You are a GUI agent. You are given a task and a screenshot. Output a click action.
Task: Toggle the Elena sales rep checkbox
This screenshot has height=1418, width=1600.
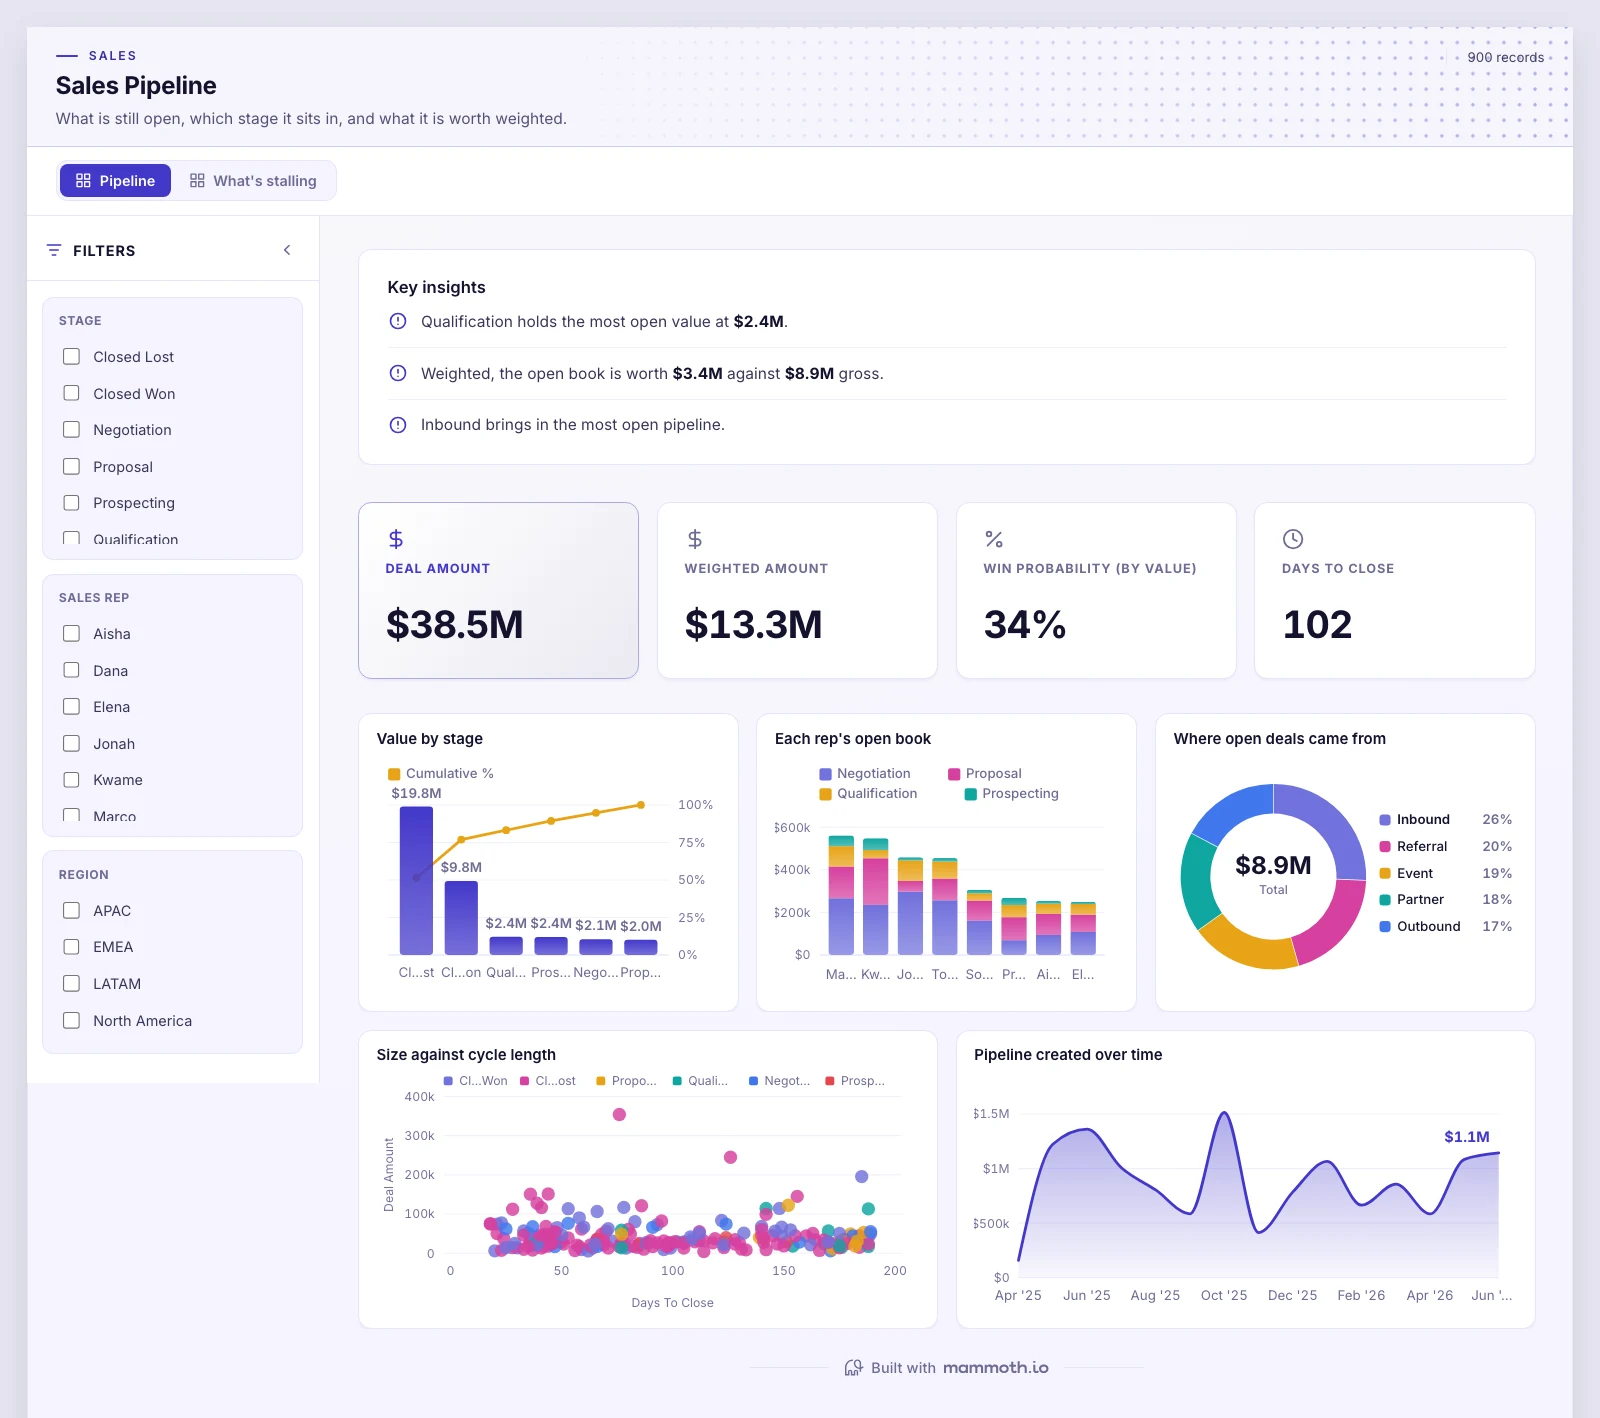[x=72, y=707]
